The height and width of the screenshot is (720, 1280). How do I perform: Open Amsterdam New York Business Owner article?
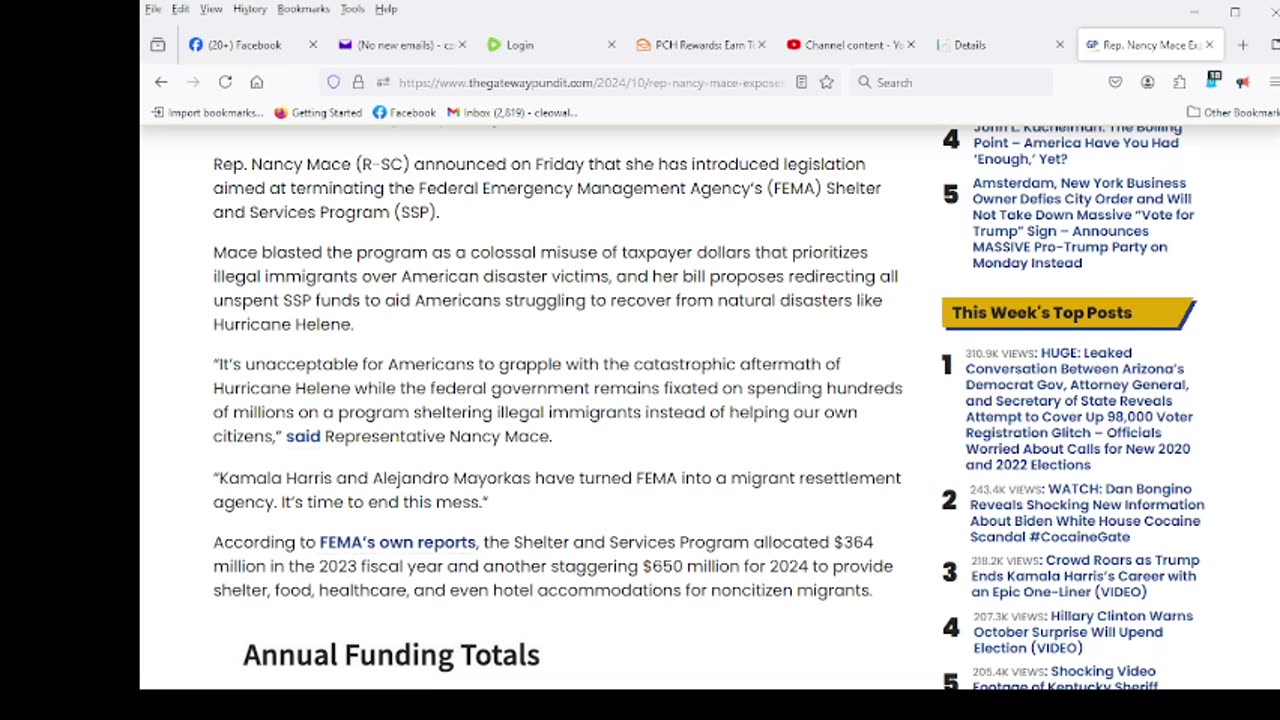(x=1083, y=223)
